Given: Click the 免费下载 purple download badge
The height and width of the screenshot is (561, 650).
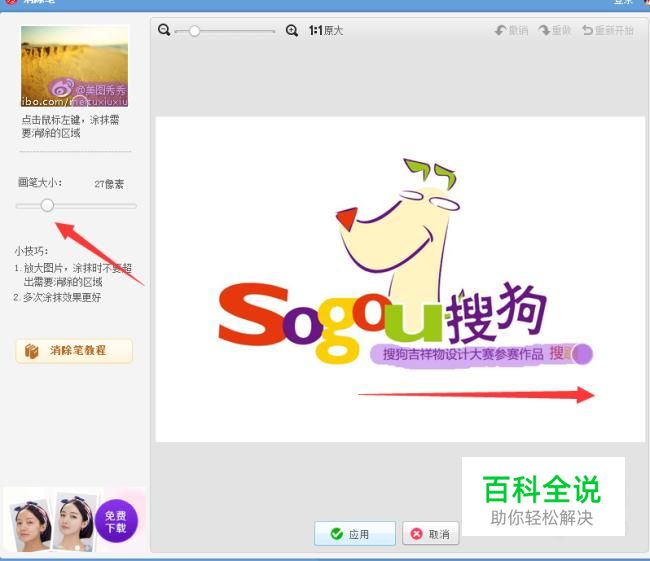Looking at the screenshot, I should tap(116, 521).
